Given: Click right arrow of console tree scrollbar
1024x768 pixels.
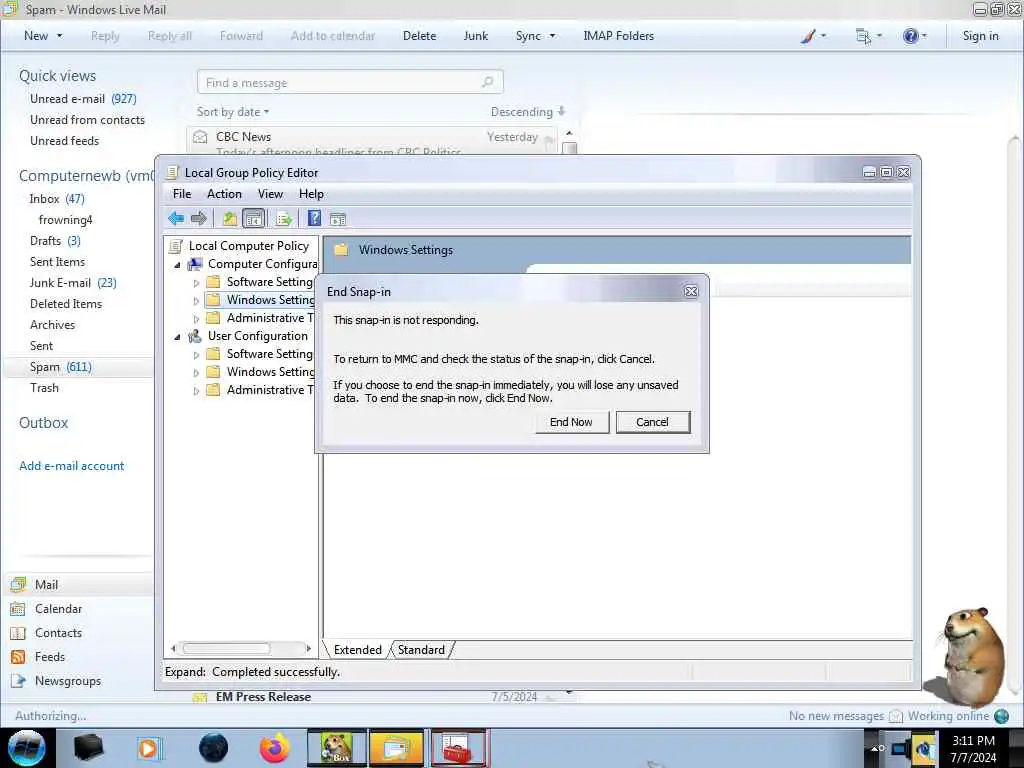Looking at the screenshot, I should (308, 648).
